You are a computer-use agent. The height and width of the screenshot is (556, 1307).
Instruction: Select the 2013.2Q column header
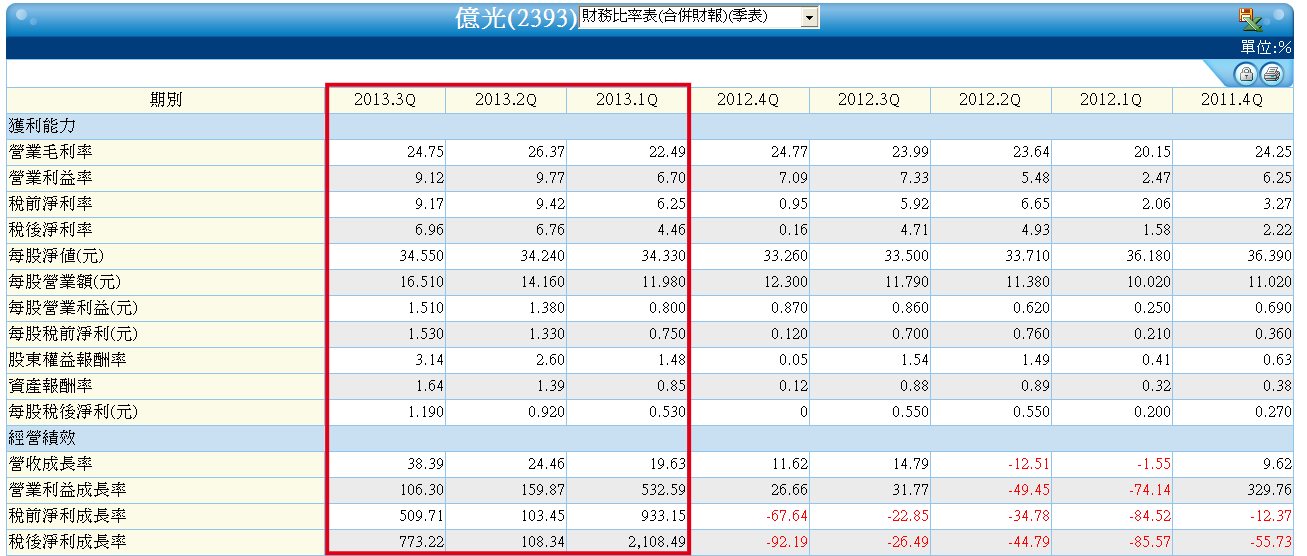click(x=506, y=100)
